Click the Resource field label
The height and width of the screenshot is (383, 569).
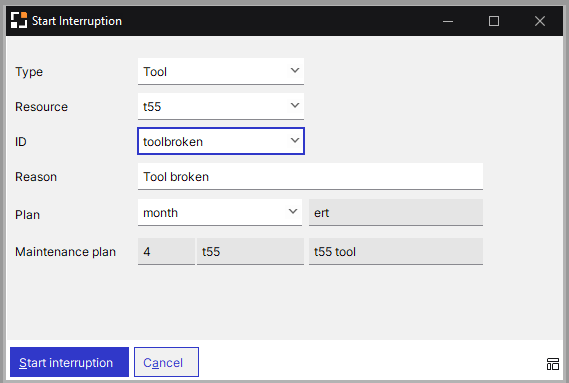41,107
